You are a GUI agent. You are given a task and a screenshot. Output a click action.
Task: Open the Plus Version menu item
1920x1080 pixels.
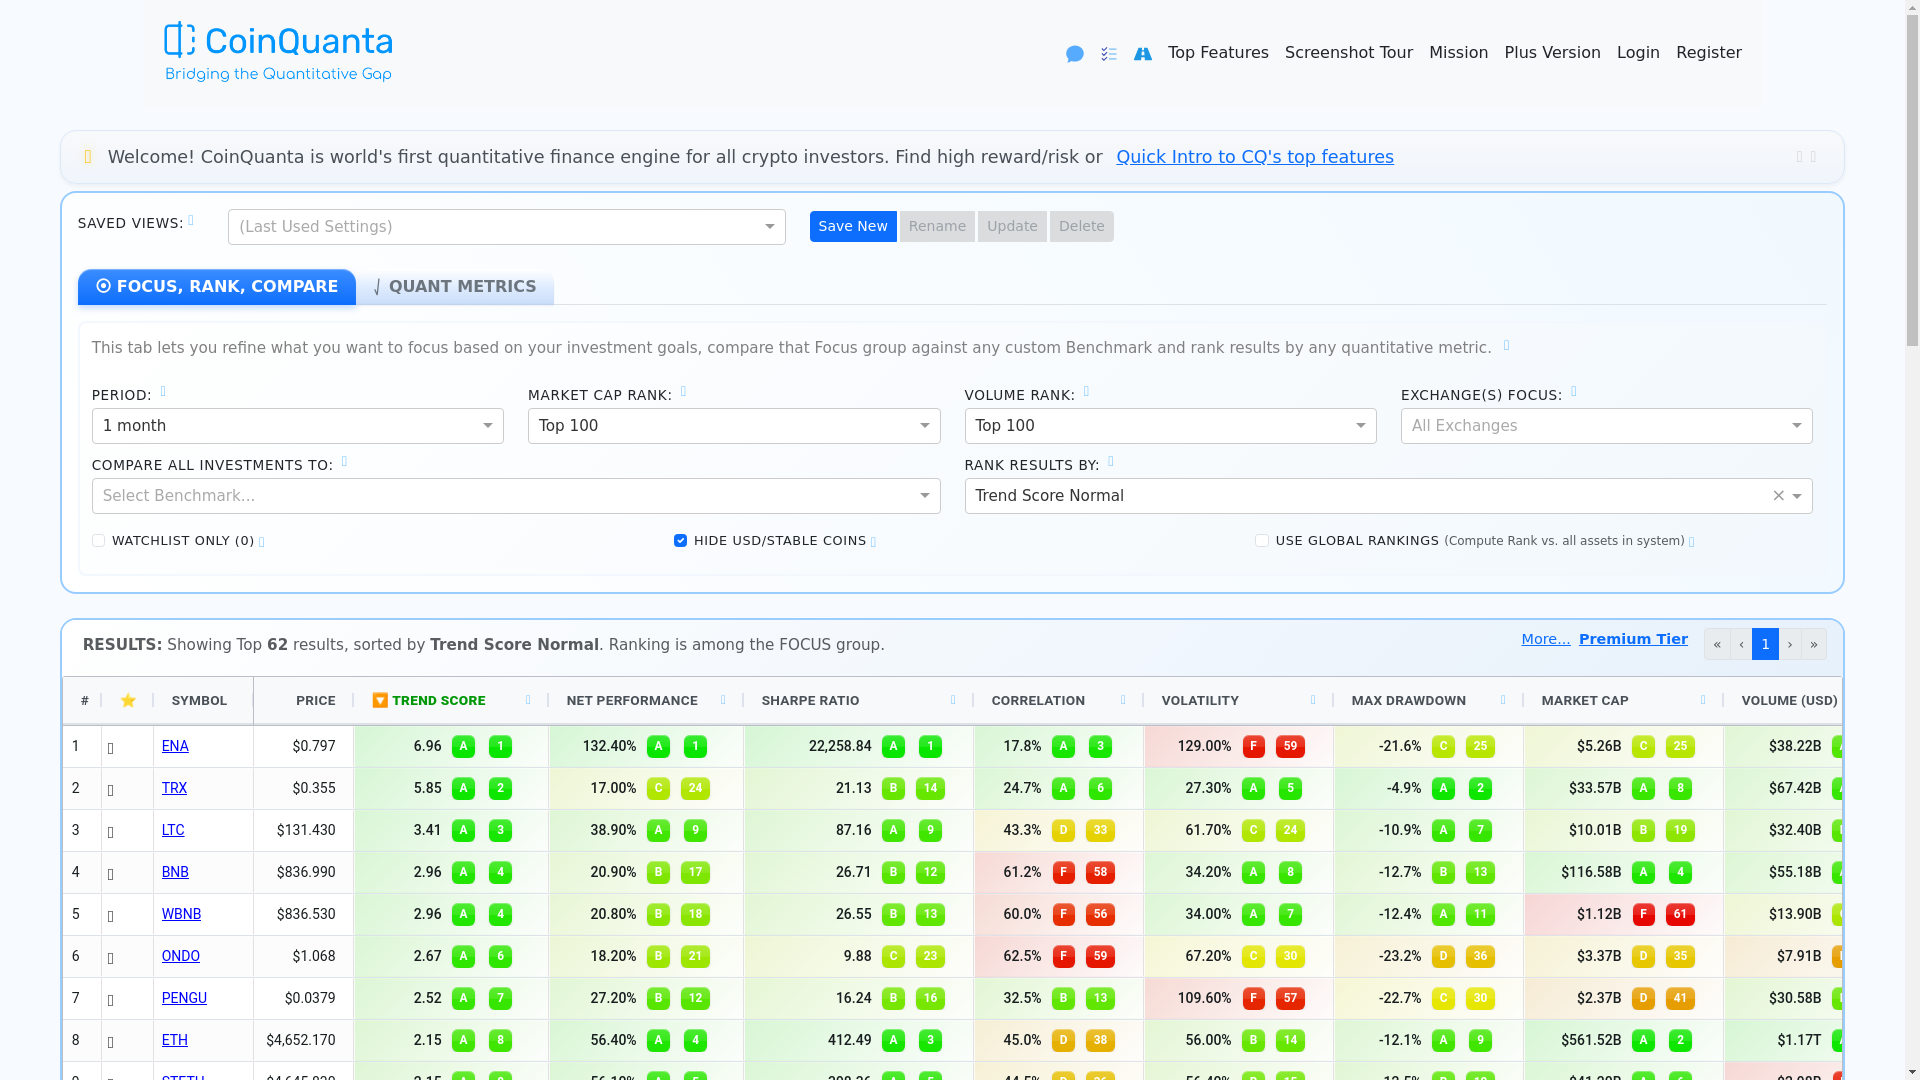click(1552, 53)
